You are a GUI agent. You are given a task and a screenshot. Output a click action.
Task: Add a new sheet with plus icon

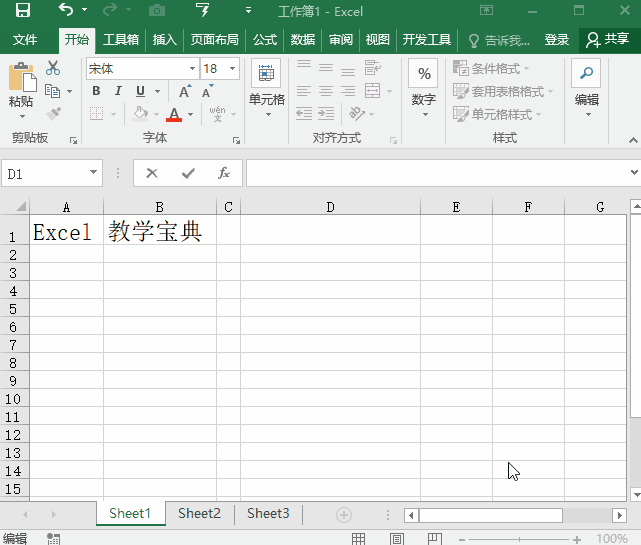pos(344,515)
